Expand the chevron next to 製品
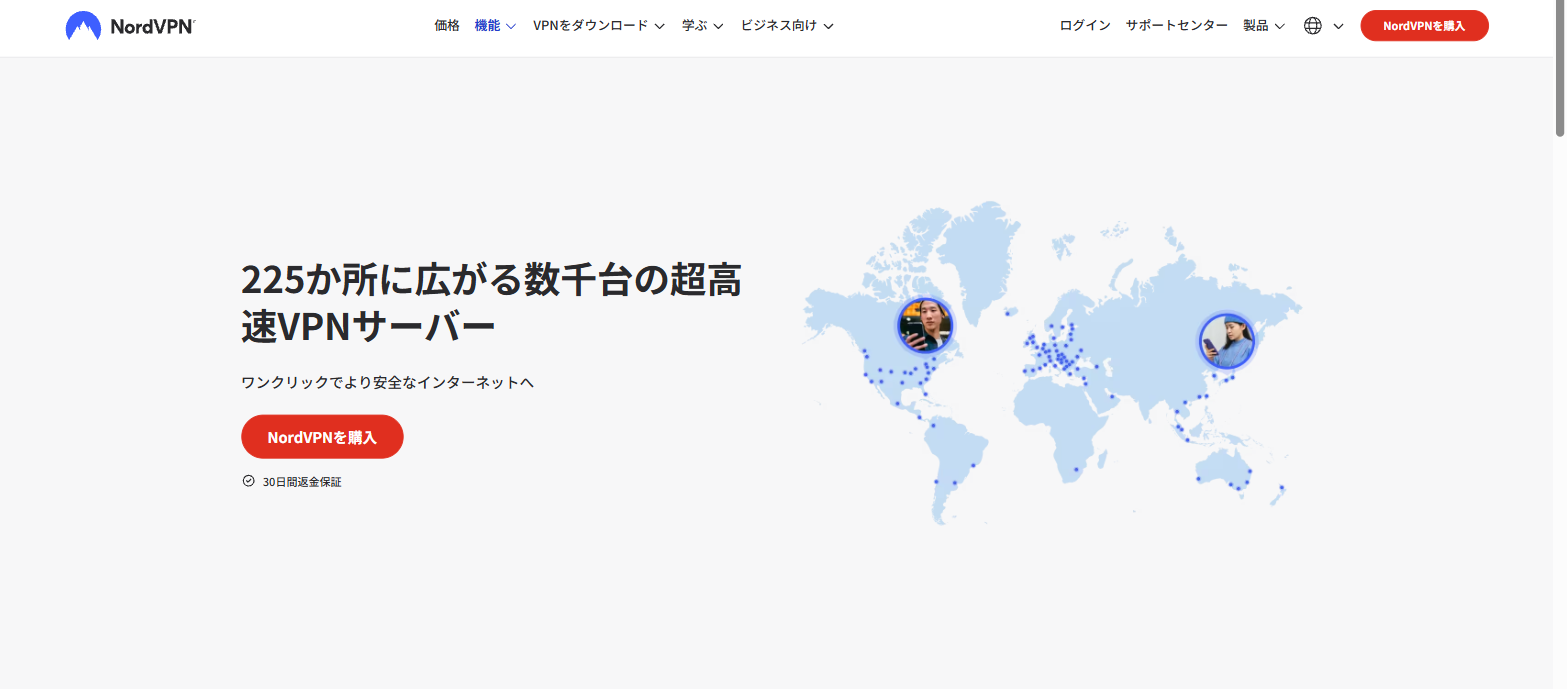The width and height of the screenshot is (1567, 689). [1279, 27]
